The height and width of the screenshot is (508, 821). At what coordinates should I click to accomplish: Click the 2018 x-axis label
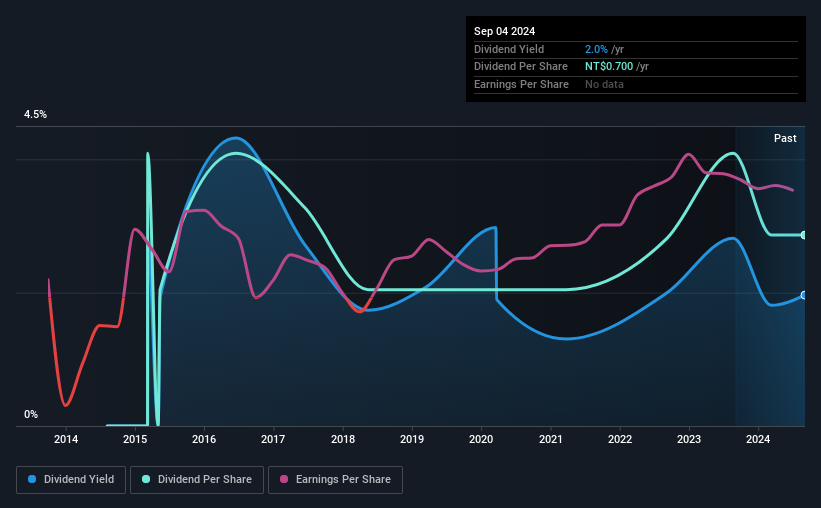343,439
